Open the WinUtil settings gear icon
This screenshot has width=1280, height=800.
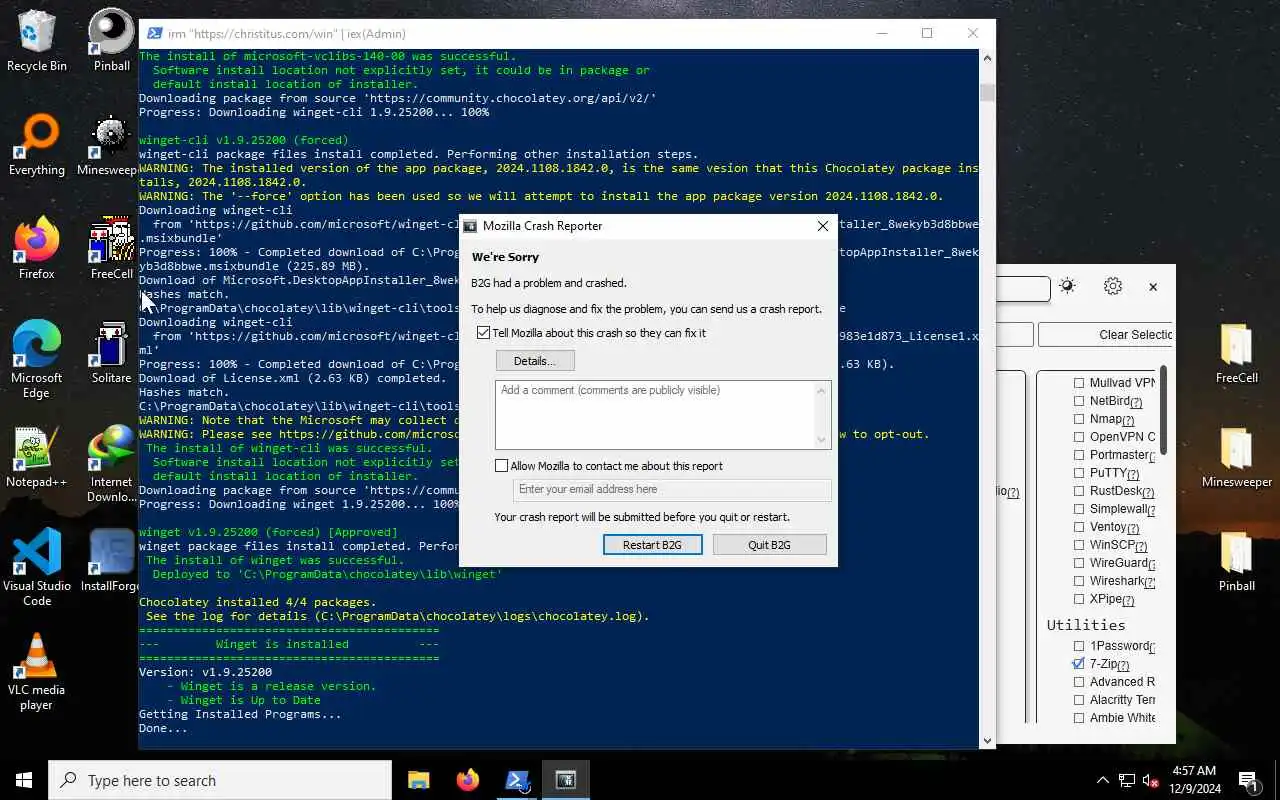pyautogui.click(x=1113, y=287)
